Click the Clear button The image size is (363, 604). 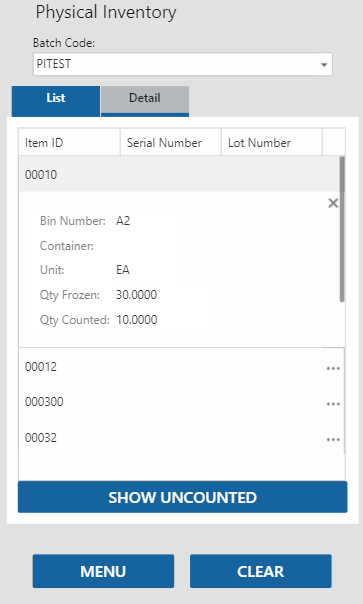tap(260, 571)
